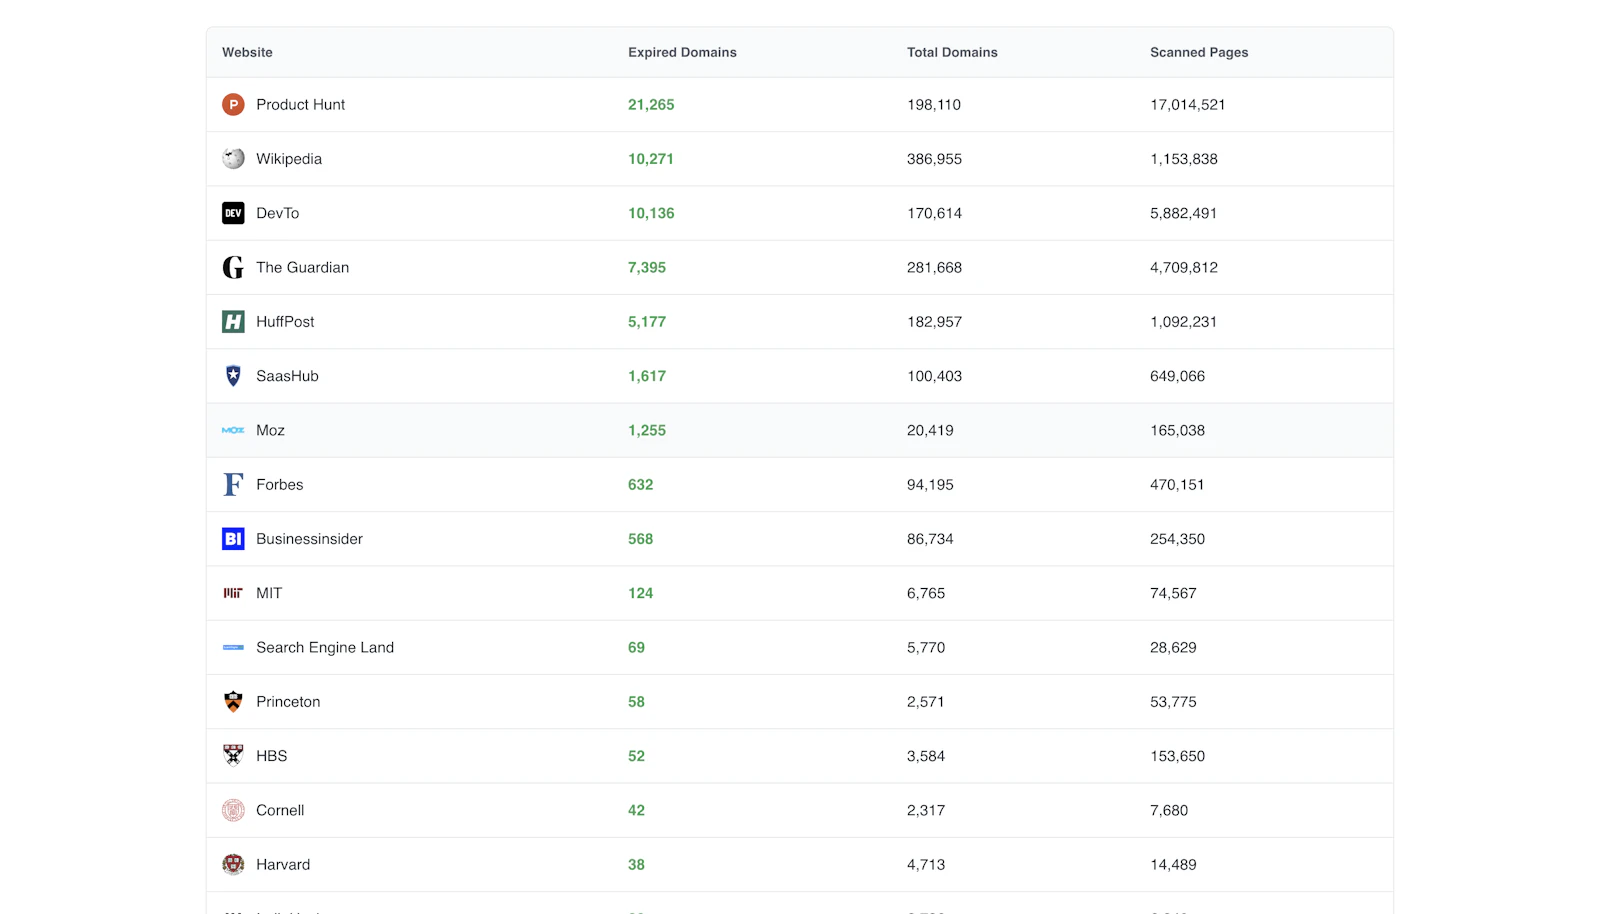Click the Princeton shield icon
Viewport: 1600px width, 914px height.
click(233, 702)
